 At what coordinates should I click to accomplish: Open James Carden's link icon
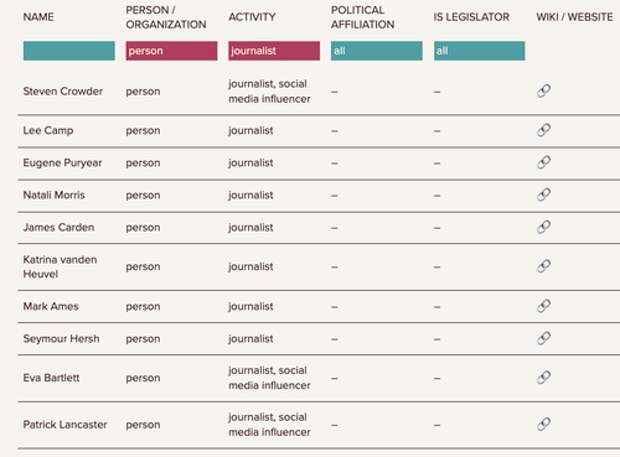pyautogui.click(x=544, y=227)
